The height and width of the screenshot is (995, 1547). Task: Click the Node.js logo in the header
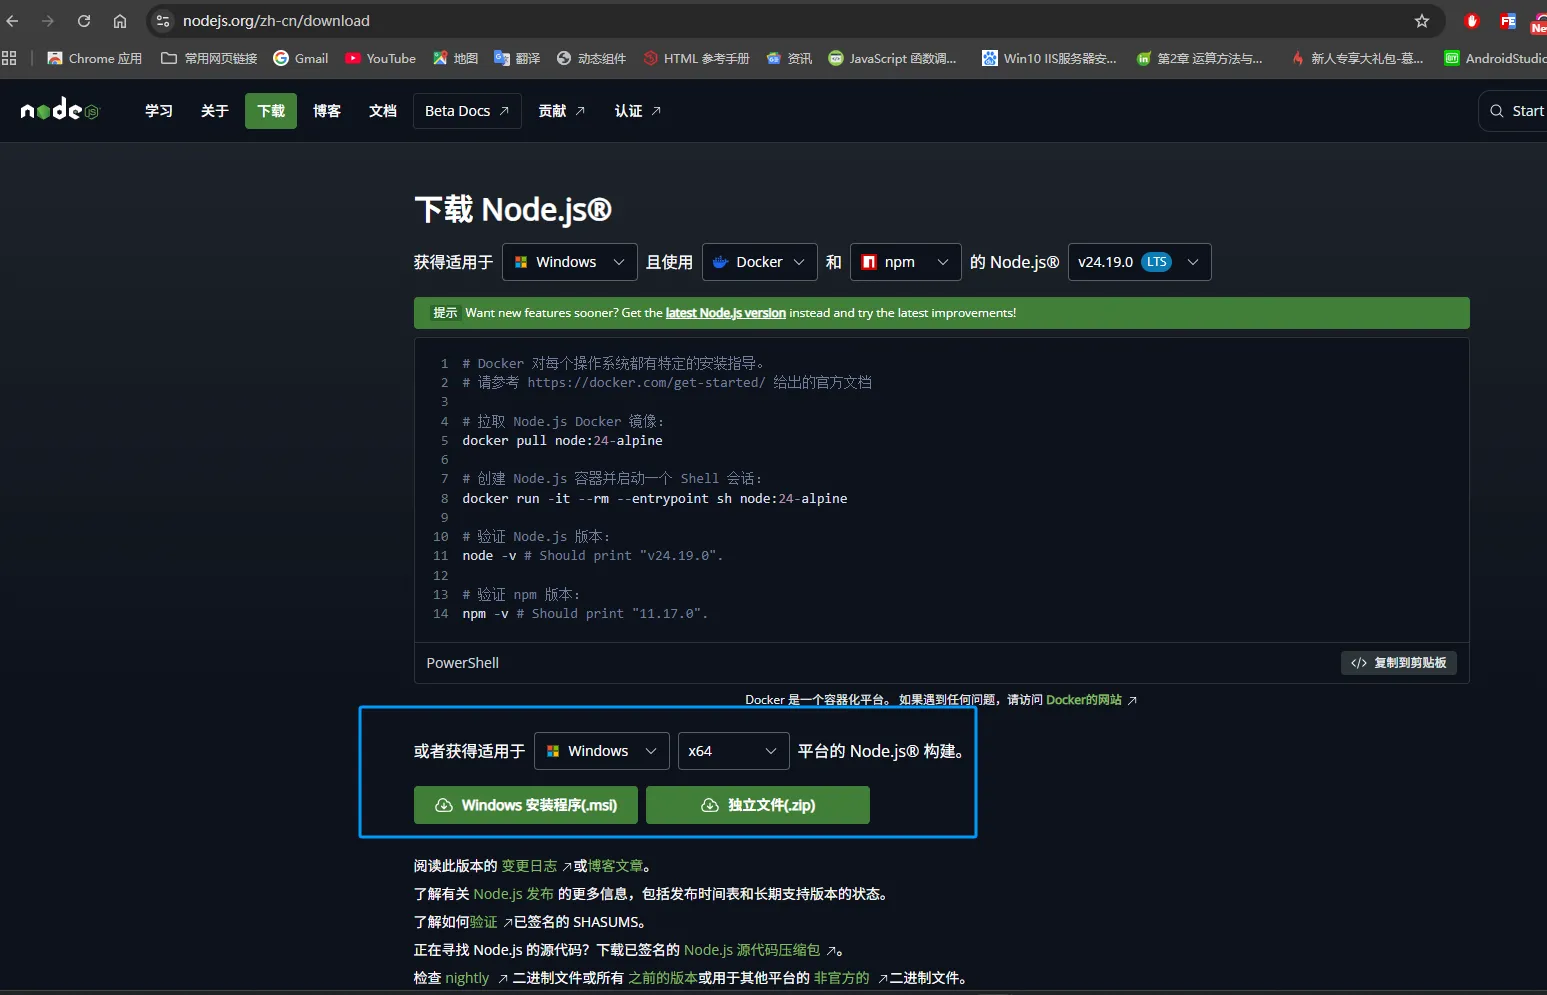point(60,110)
